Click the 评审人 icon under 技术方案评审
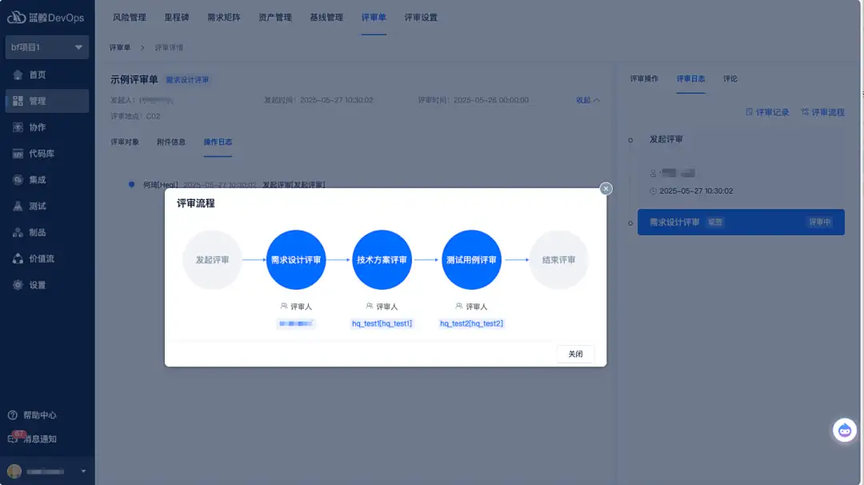Viewport: 864px width, 485px height. (x=369, y=306)
